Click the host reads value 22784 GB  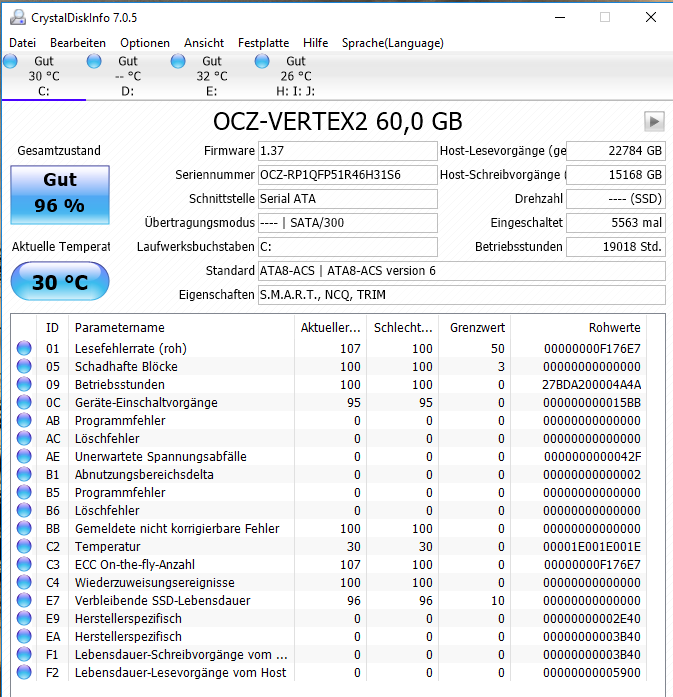(616, 151)
